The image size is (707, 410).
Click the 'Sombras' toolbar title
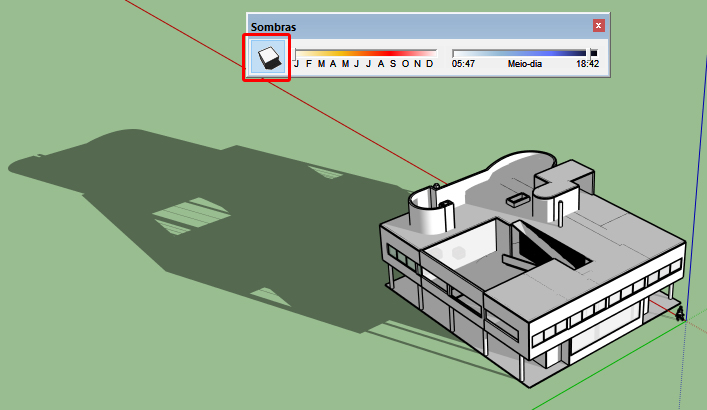273,27
